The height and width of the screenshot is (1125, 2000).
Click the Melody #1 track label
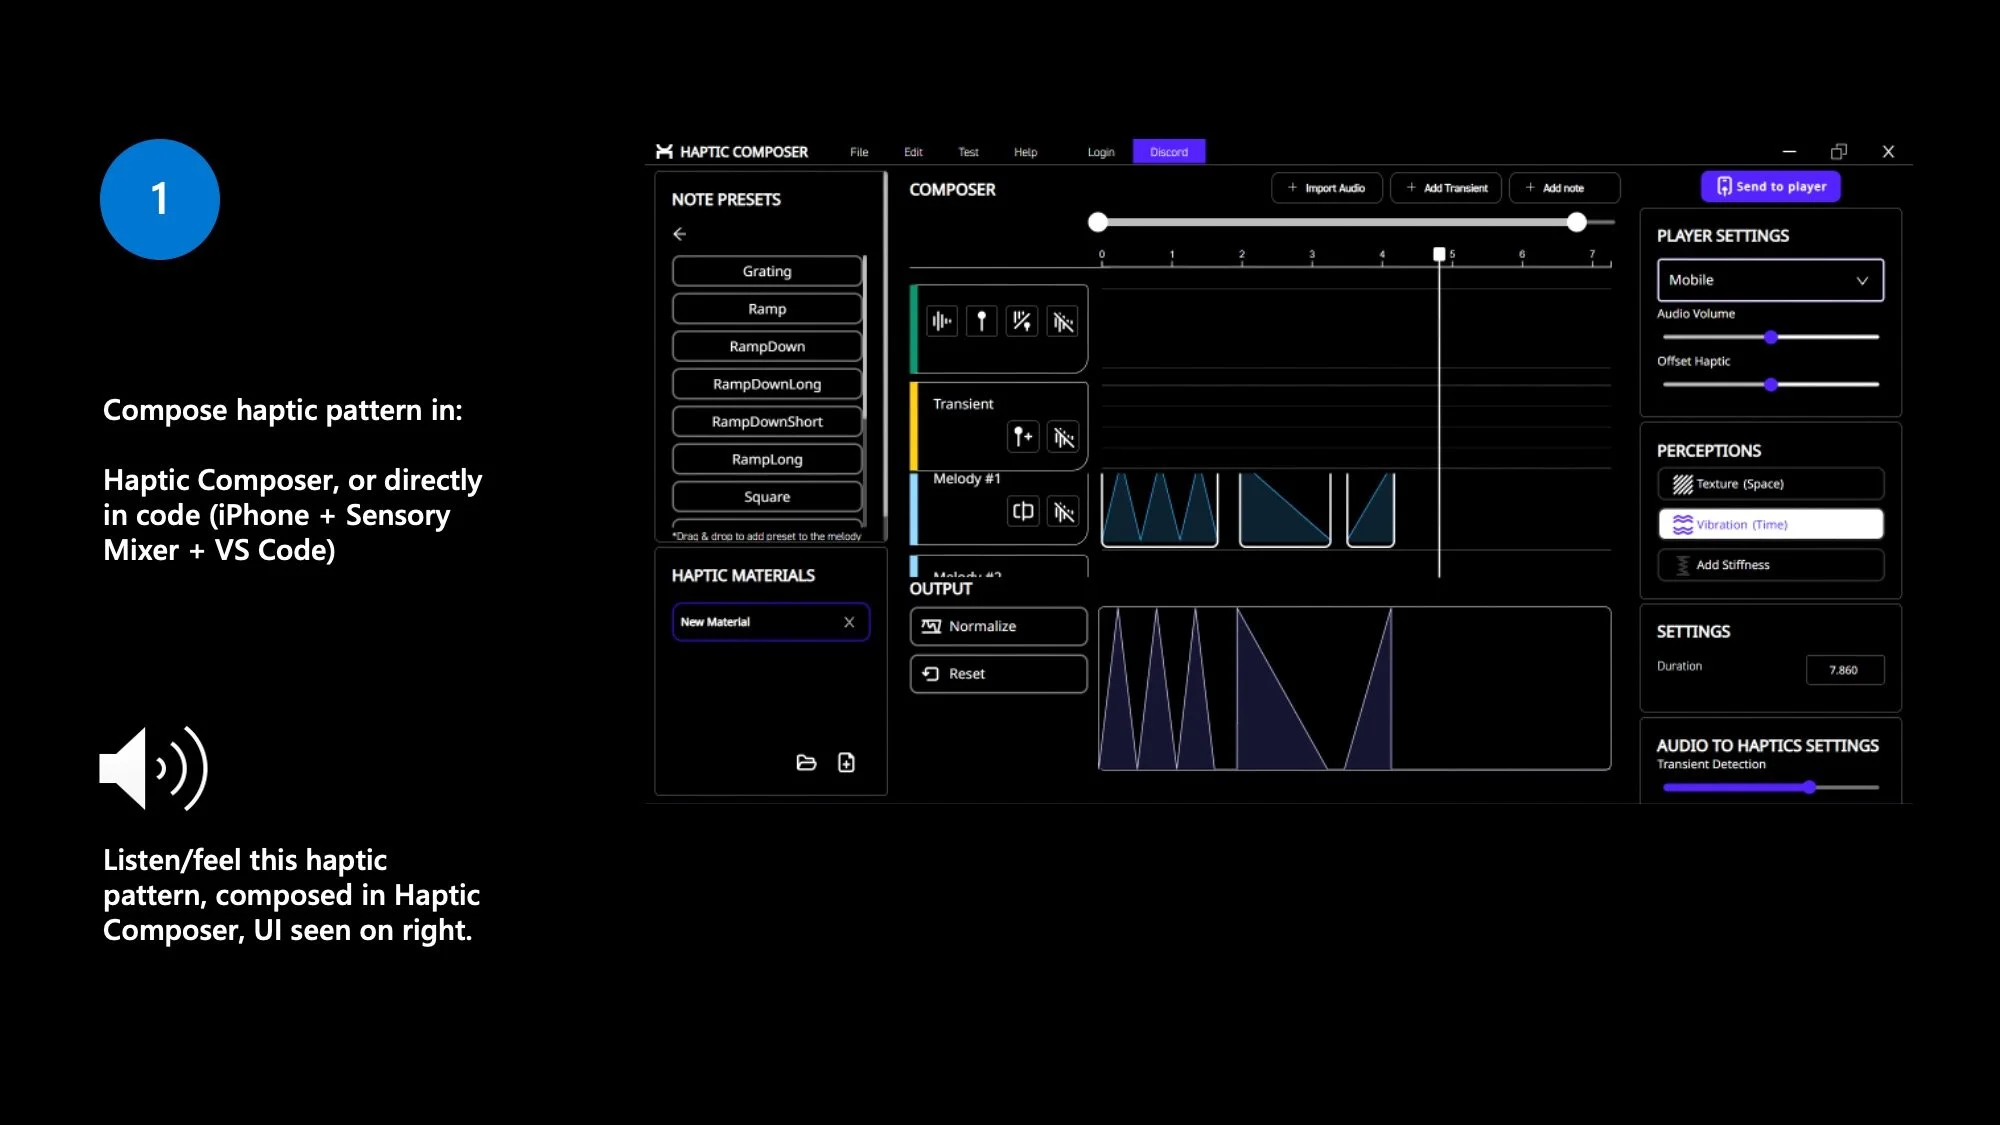(x=966, y=479)
